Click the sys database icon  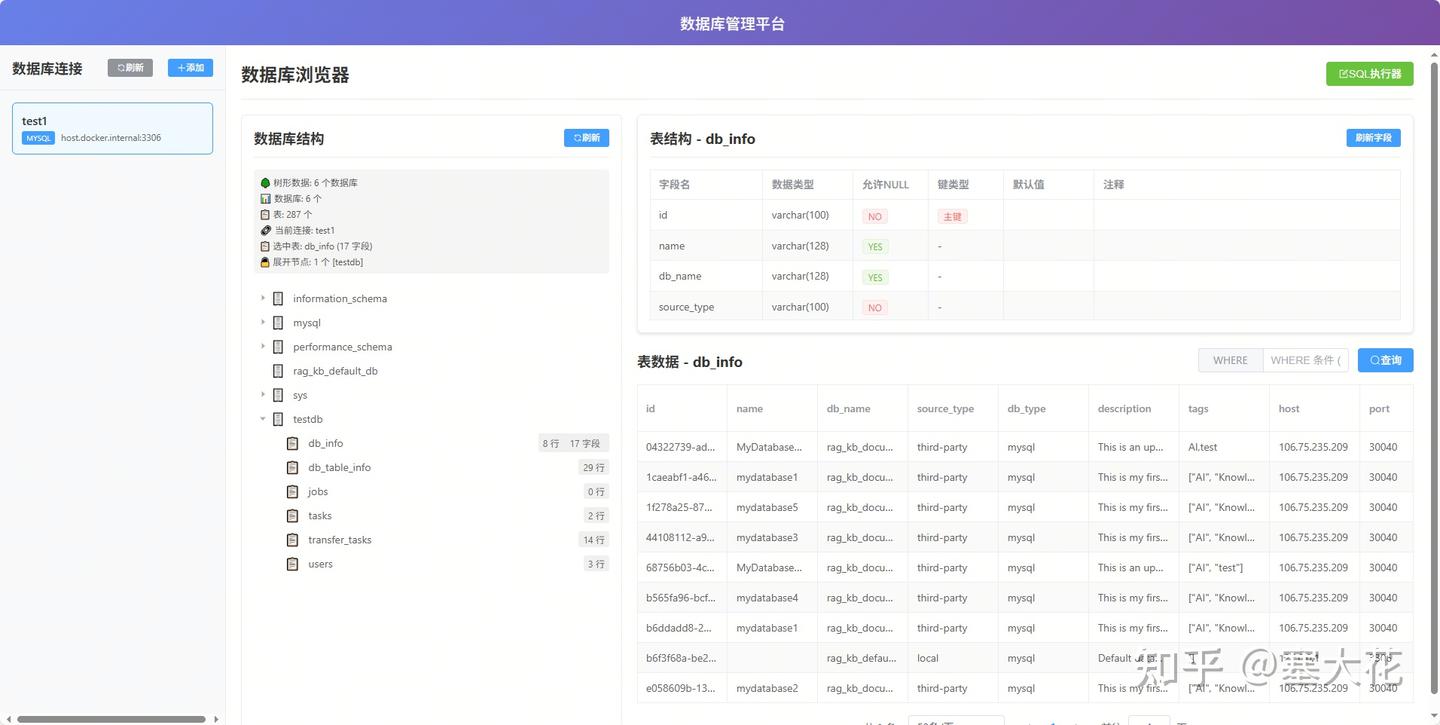277,395
